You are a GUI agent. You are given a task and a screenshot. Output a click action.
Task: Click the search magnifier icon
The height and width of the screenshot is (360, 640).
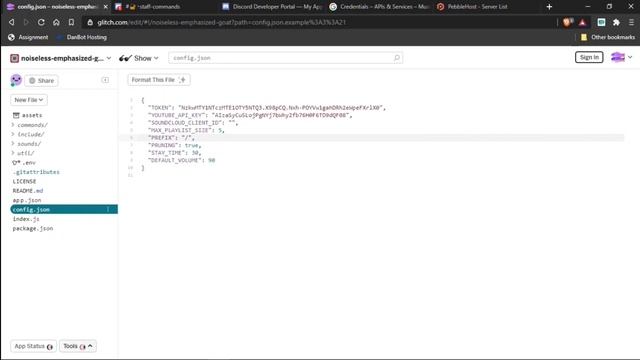pyautogui.click(x=397, y=58)
